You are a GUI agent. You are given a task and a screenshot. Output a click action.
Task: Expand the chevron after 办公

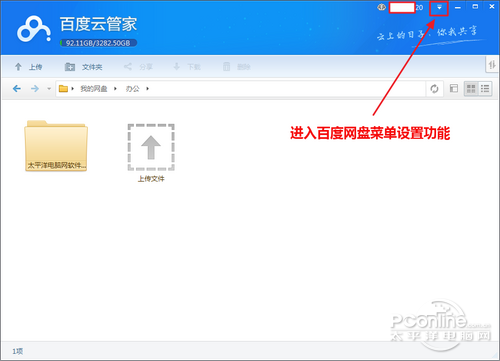[147, 89]
